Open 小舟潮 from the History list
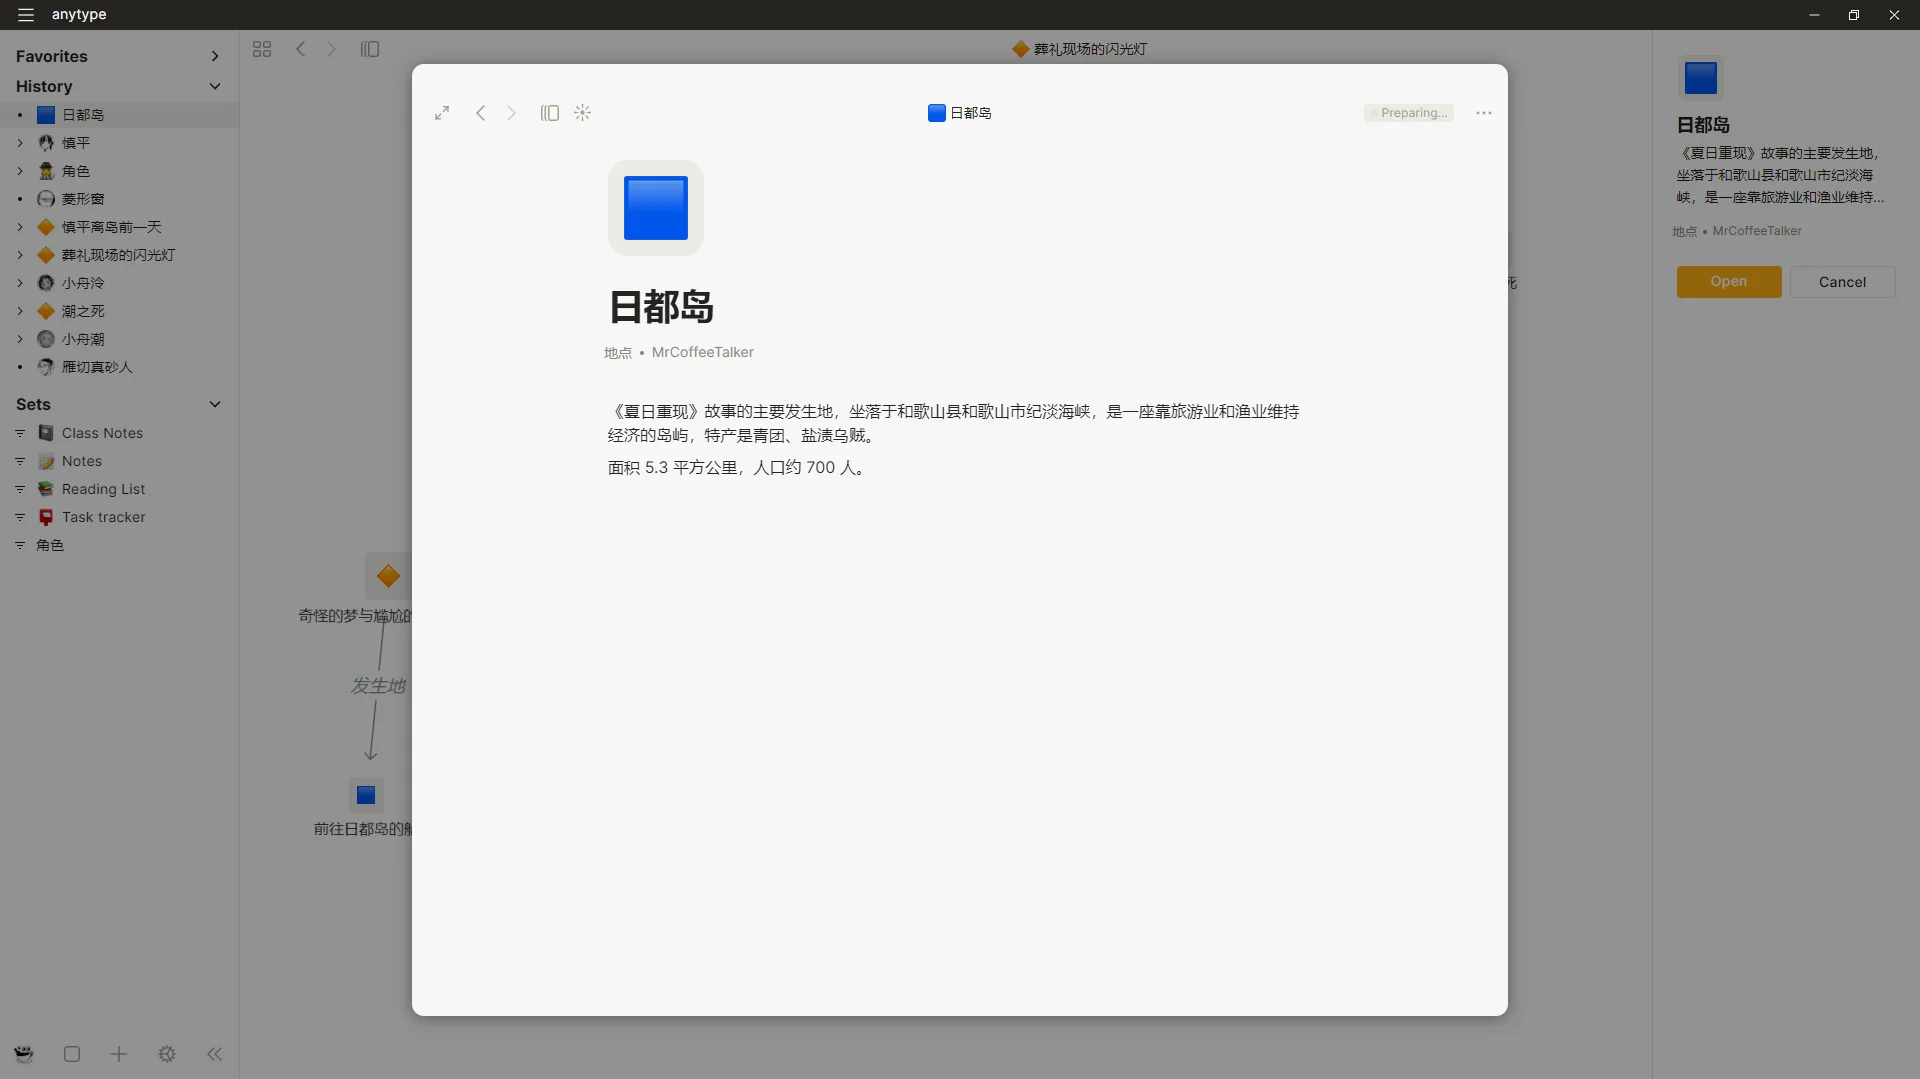 [x=83, y=339]
